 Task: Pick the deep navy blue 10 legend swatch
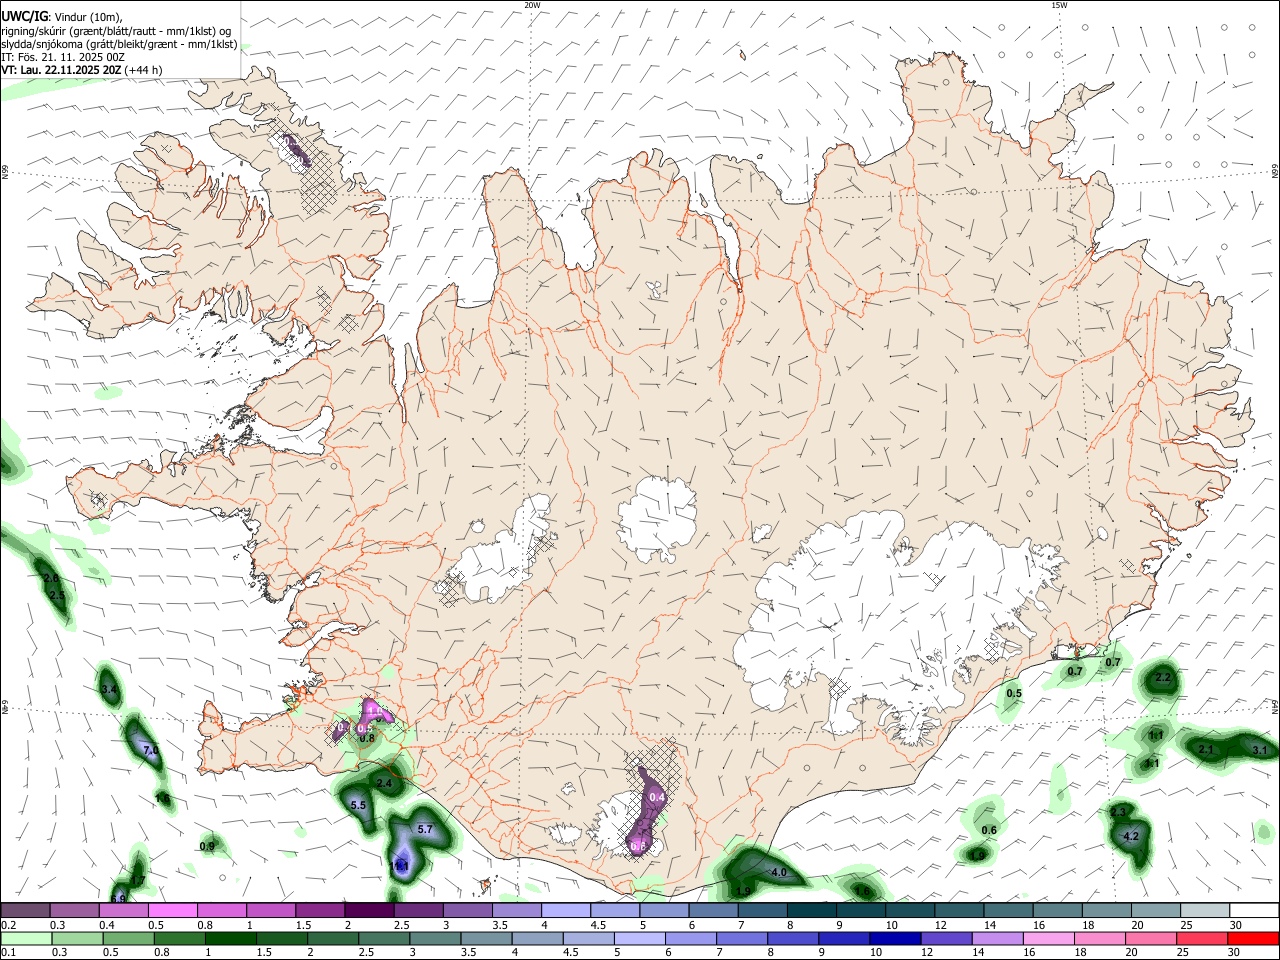896,939
